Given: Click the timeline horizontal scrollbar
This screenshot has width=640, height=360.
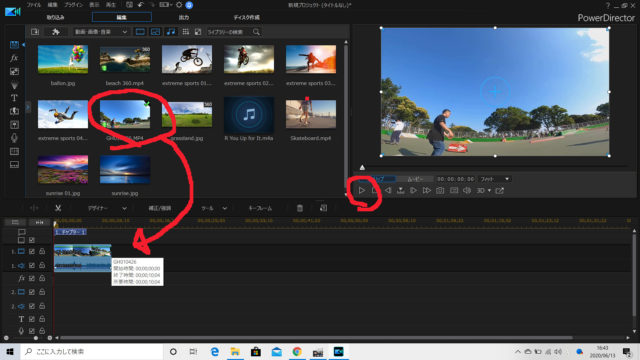Looking at the screenshot, I should point(316,338).
